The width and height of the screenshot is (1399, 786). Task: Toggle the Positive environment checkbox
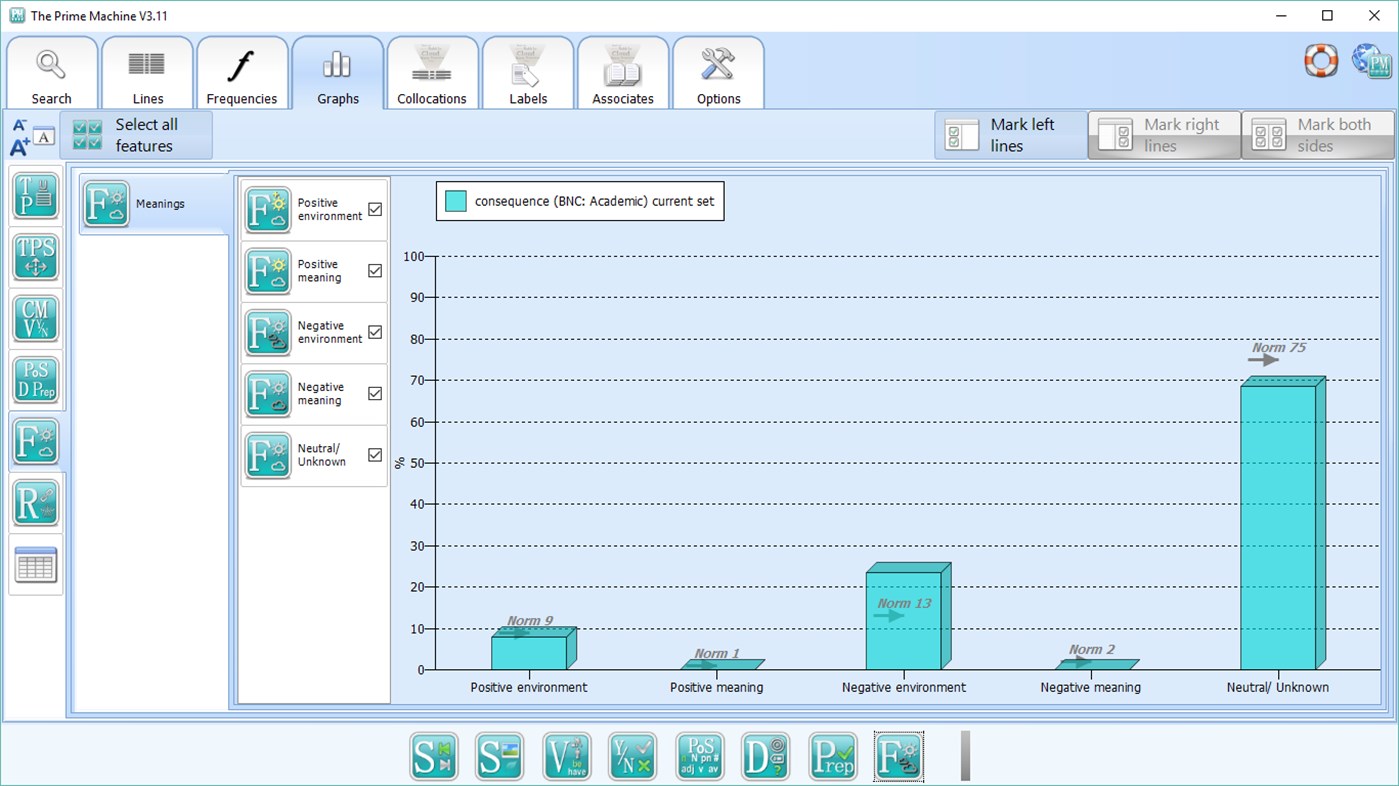(375, 209)
